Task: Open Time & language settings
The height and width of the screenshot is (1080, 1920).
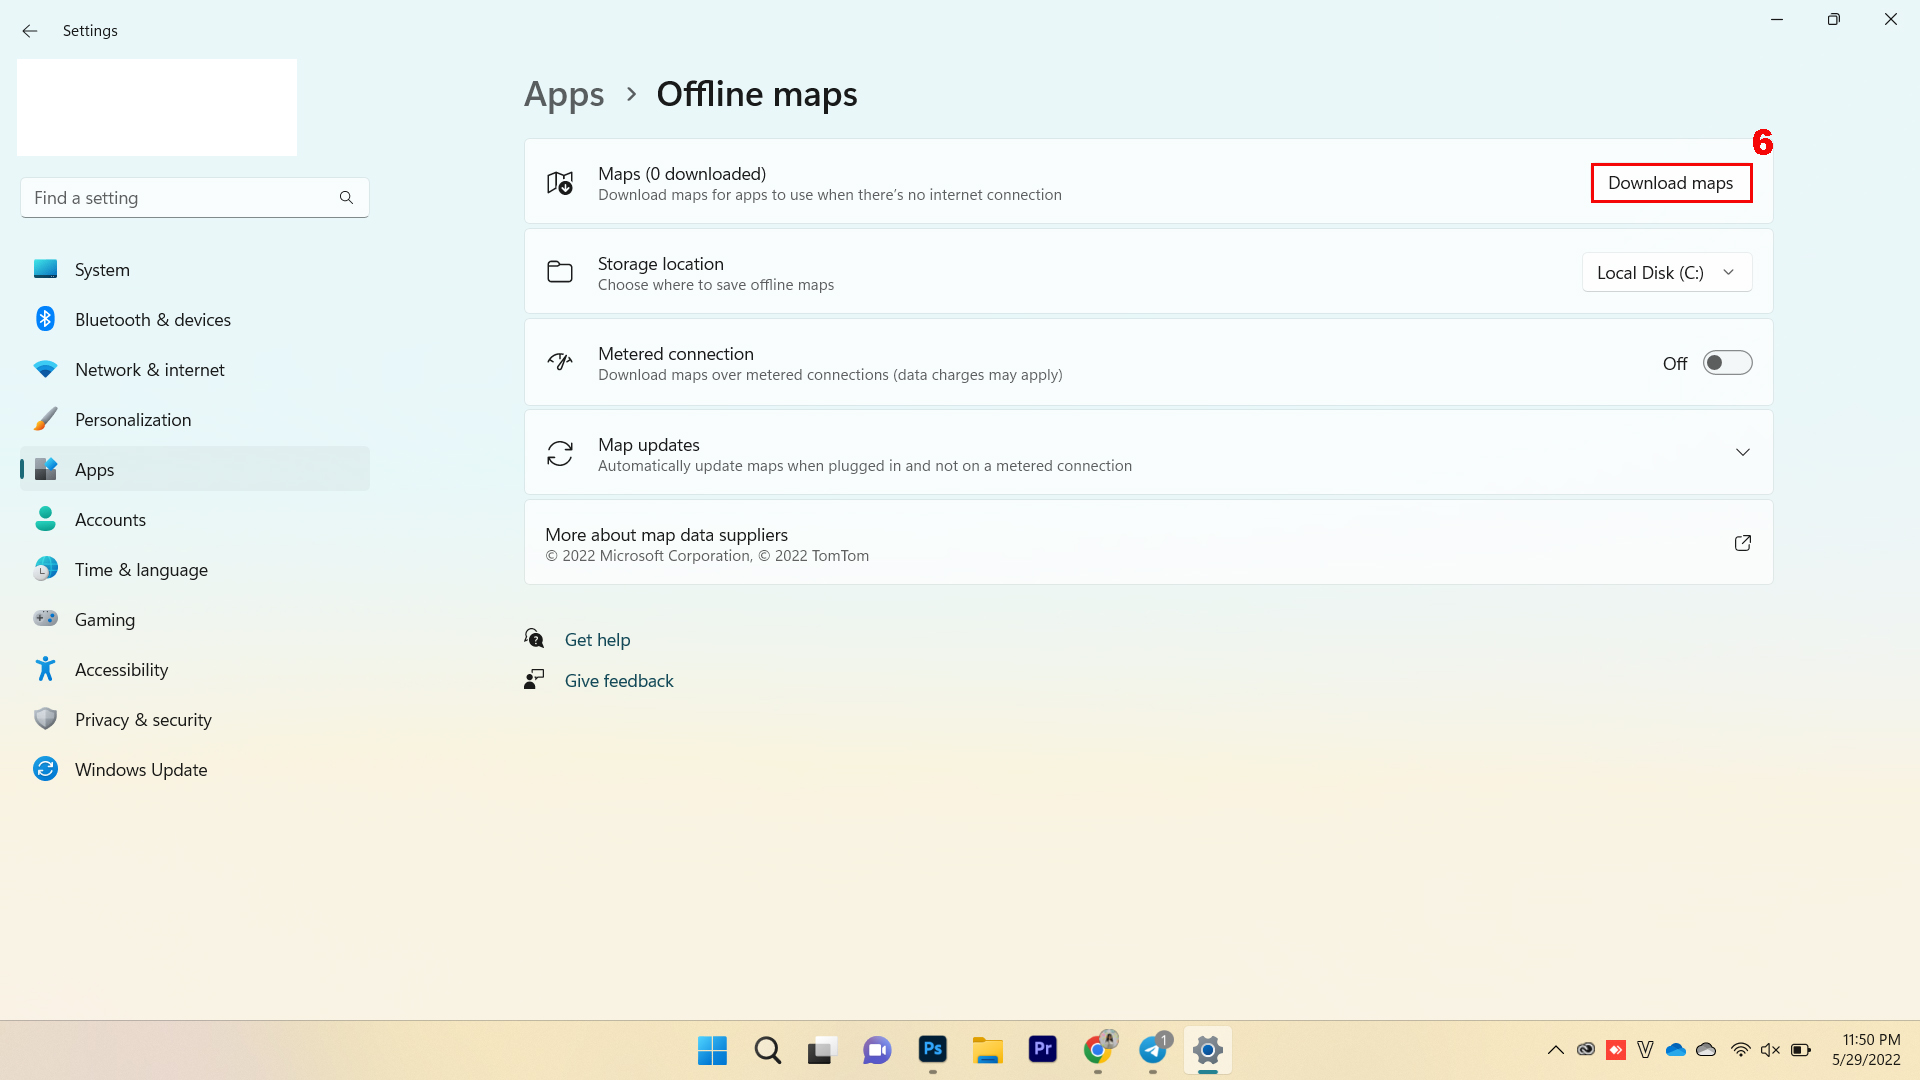Action: point(140,568)
